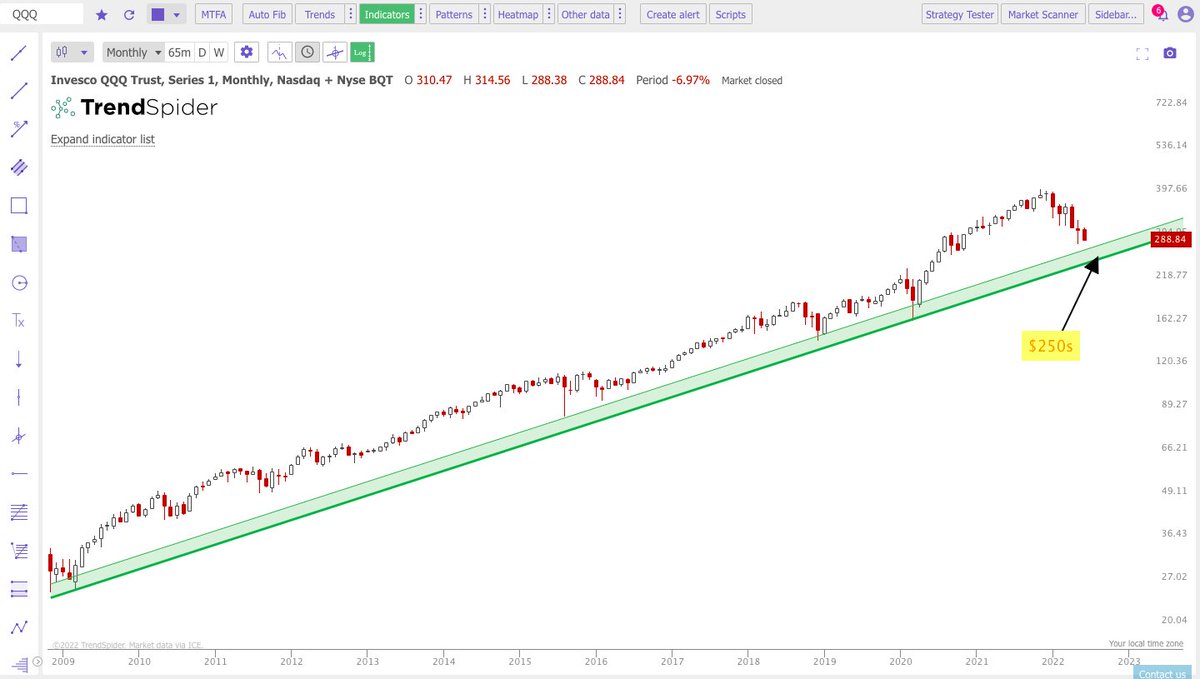
Task: Open Scripts button
Action: coord(731,15)
